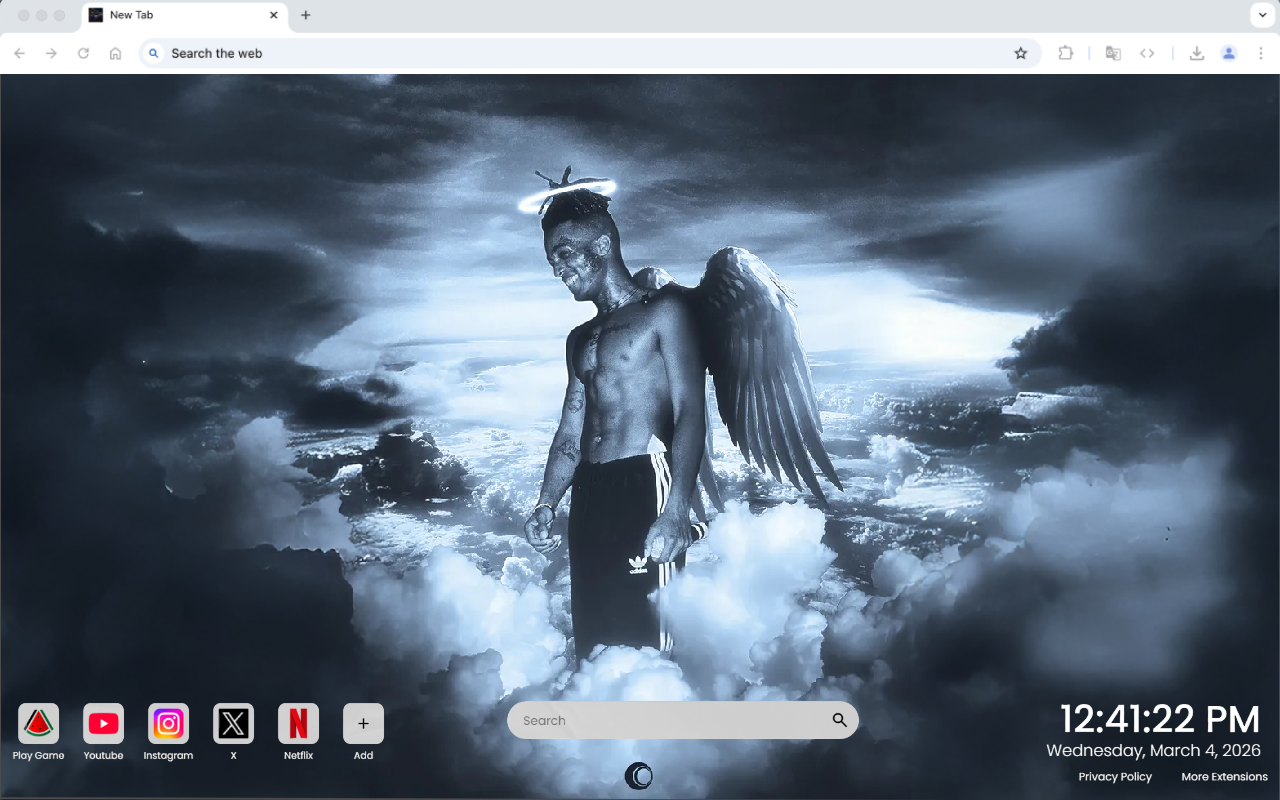Open the code brackets extension icon

click(1147, 53)
